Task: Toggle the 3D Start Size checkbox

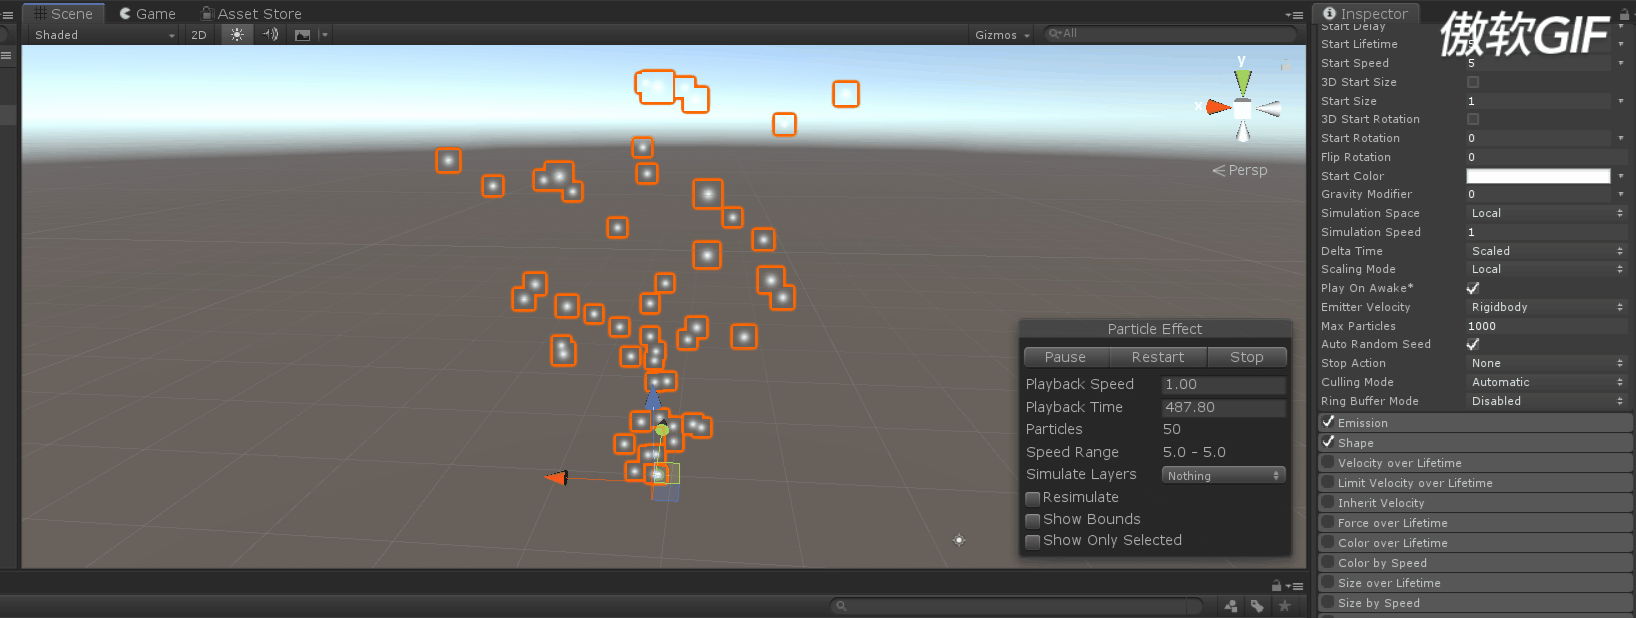Action: click(1473, 82)
